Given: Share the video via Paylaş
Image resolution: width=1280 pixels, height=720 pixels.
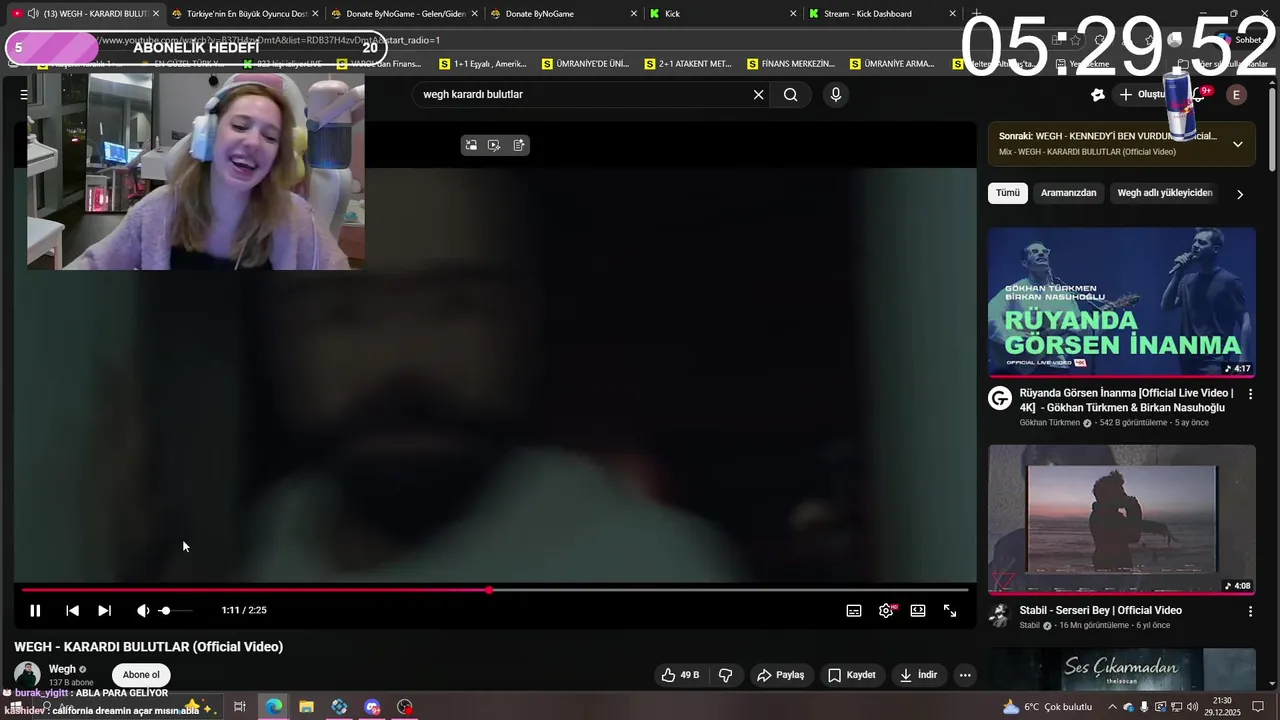Looking at the screenshot, I should click(780, 675).
